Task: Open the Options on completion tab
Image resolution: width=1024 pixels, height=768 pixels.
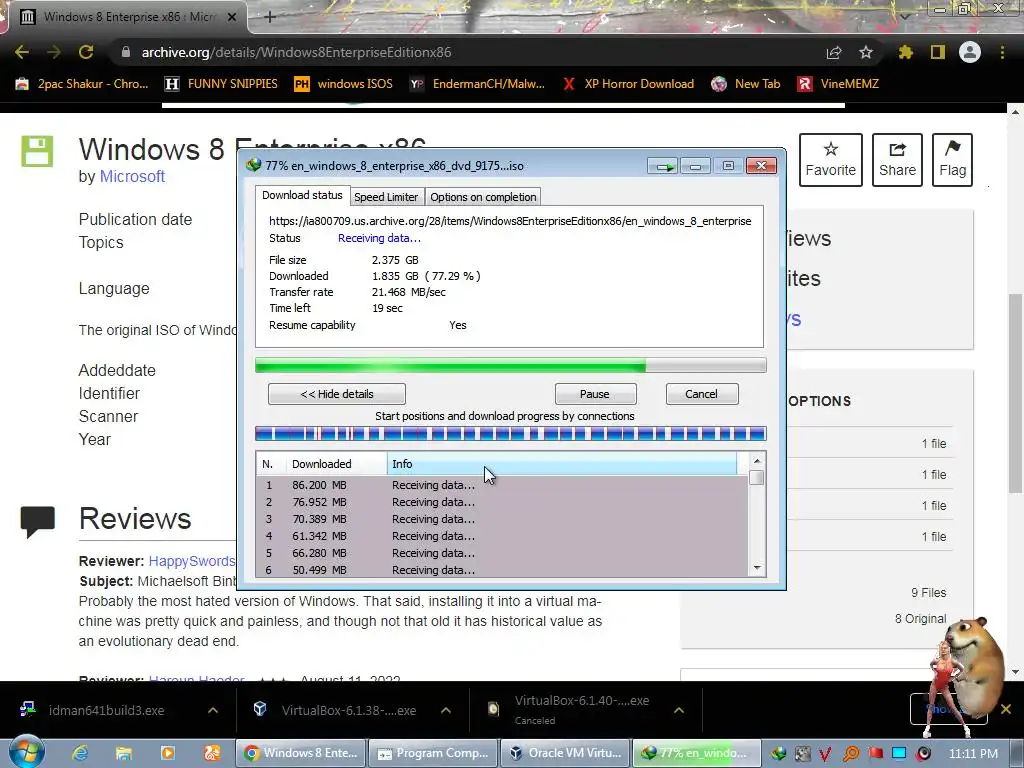Action: [483, 197]
